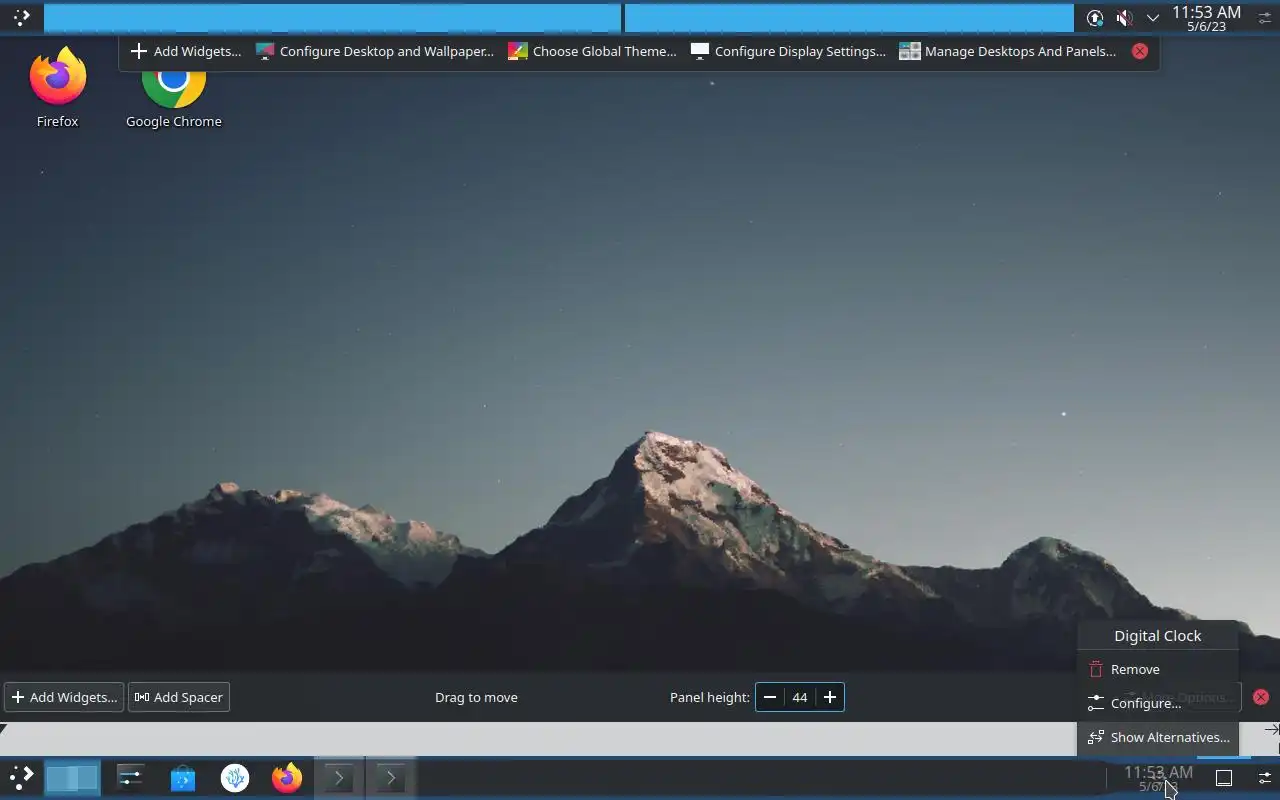This screenshot has width=1280, height=800.
Task: Open Configure Display Settings
Action: coord(788,51)
